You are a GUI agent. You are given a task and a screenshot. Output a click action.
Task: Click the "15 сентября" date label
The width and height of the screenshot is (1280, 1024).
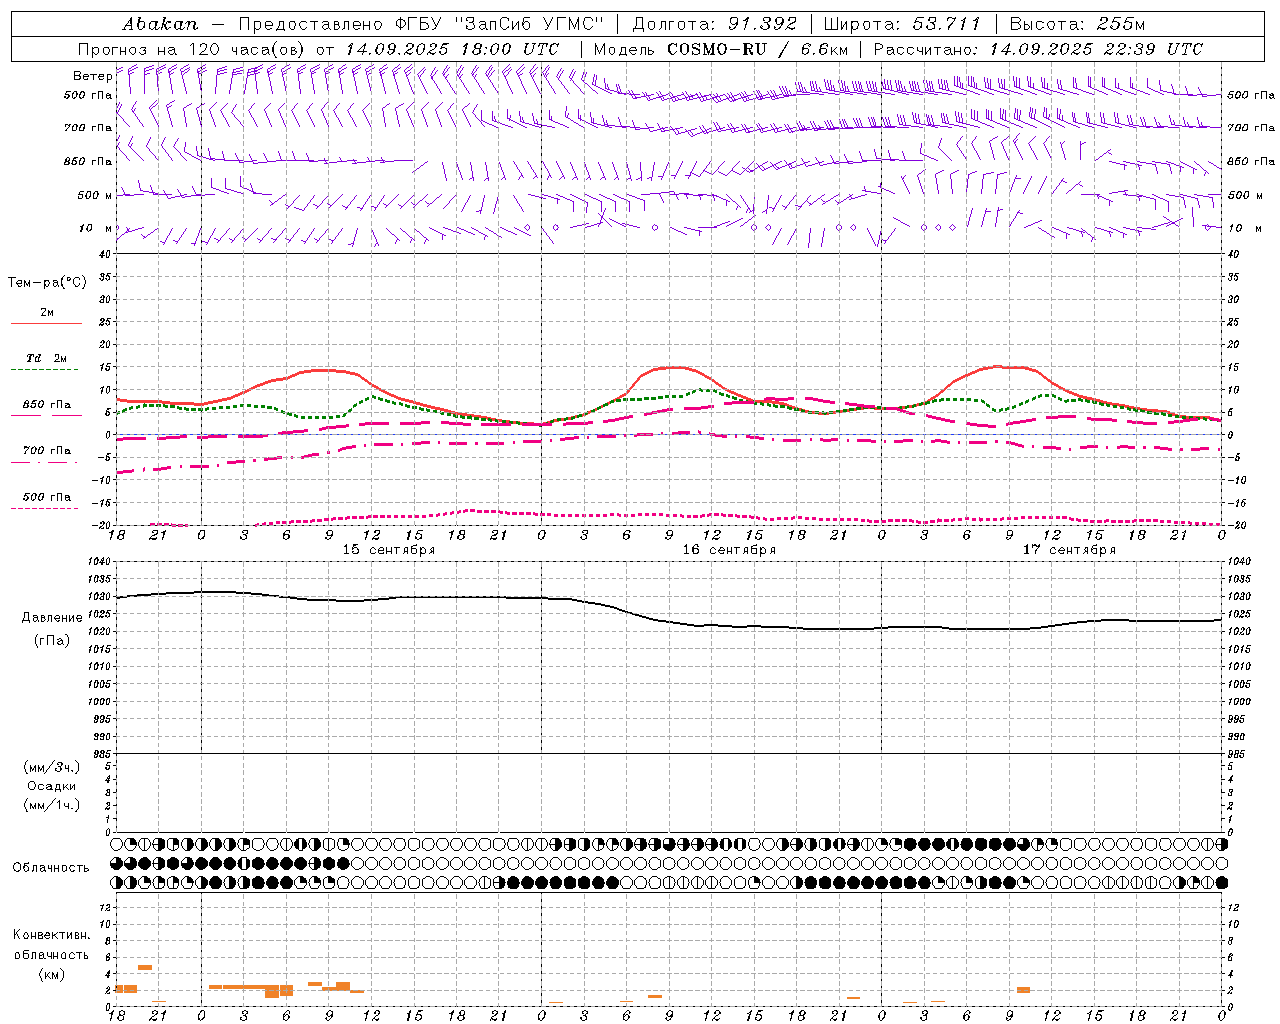pos(389,550)
